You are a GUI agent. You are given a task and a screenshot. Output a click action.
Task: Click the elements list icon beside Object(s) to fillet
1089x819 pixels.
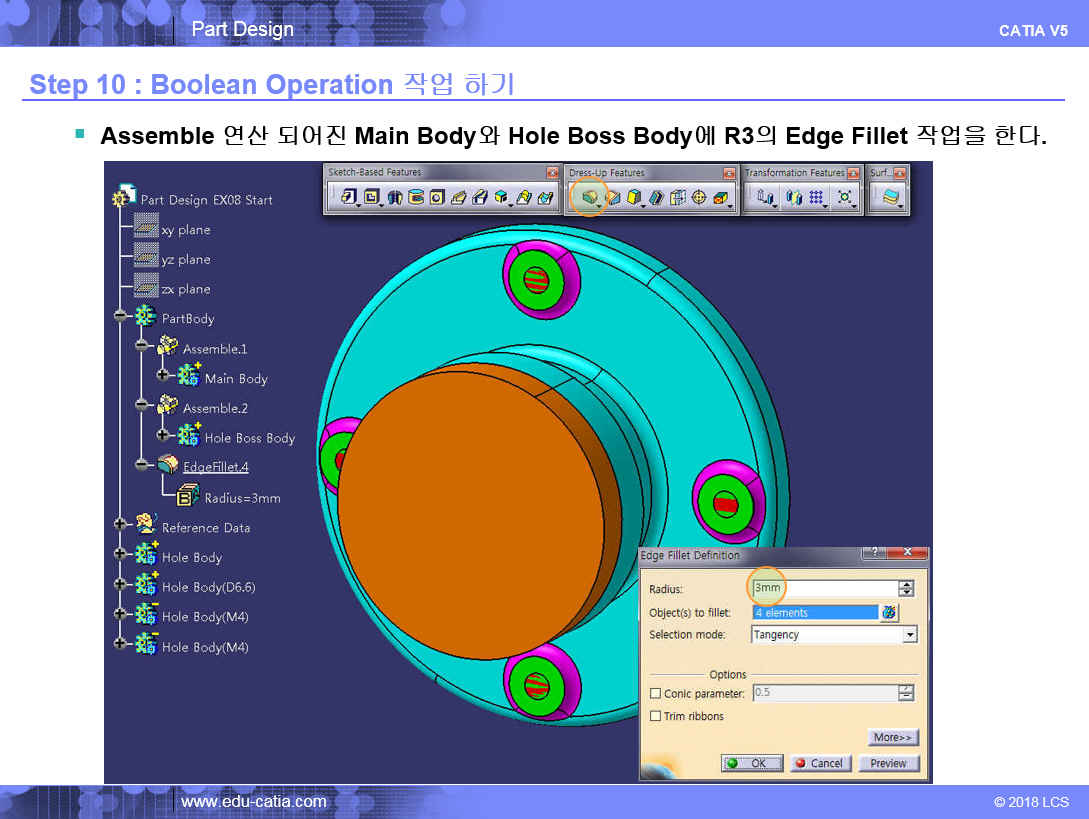[x=888, y=612]
